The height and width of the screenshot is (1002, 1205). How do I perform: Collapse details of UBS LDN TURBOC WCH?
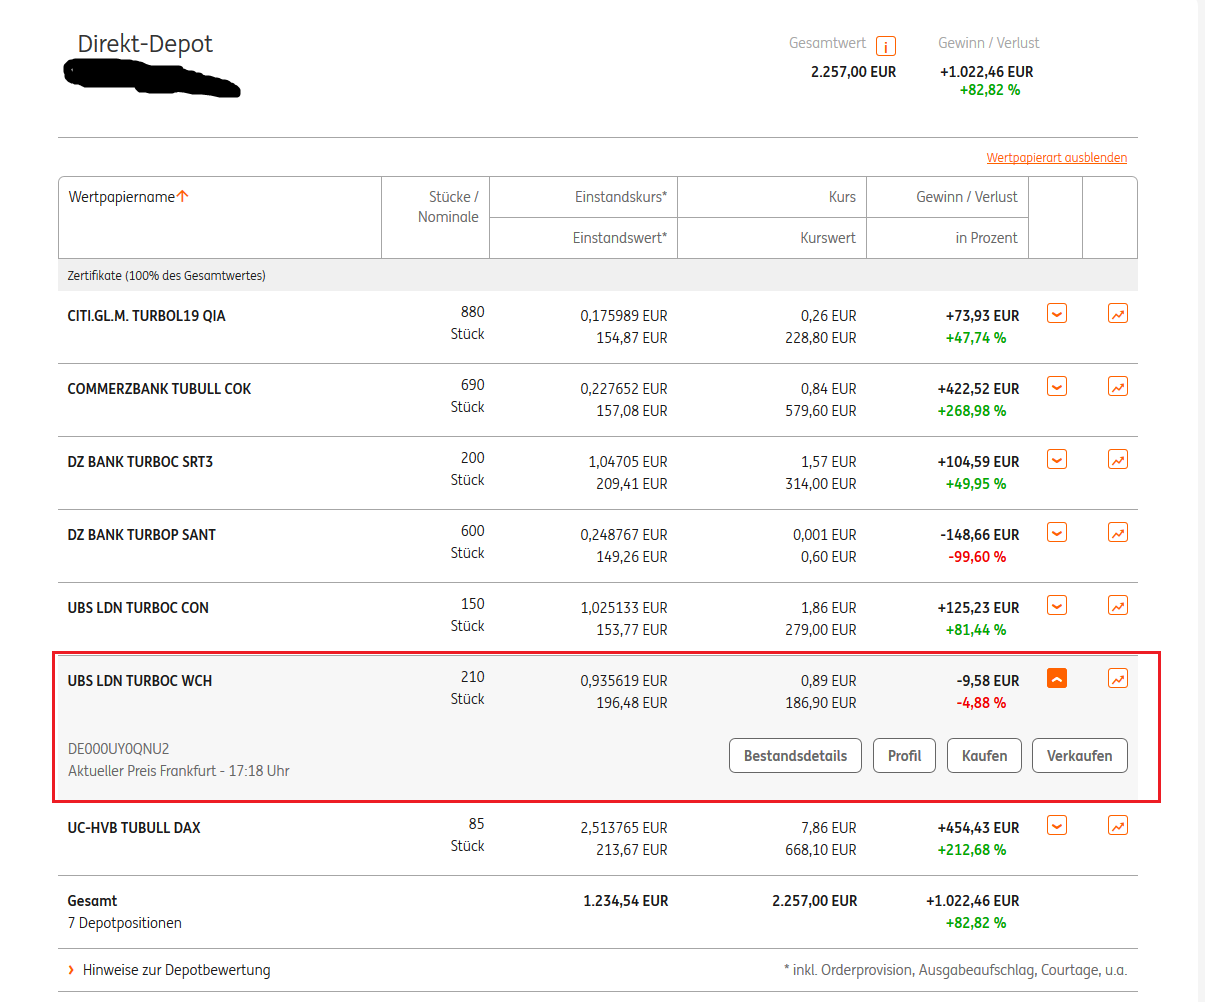pos(1057,679)
